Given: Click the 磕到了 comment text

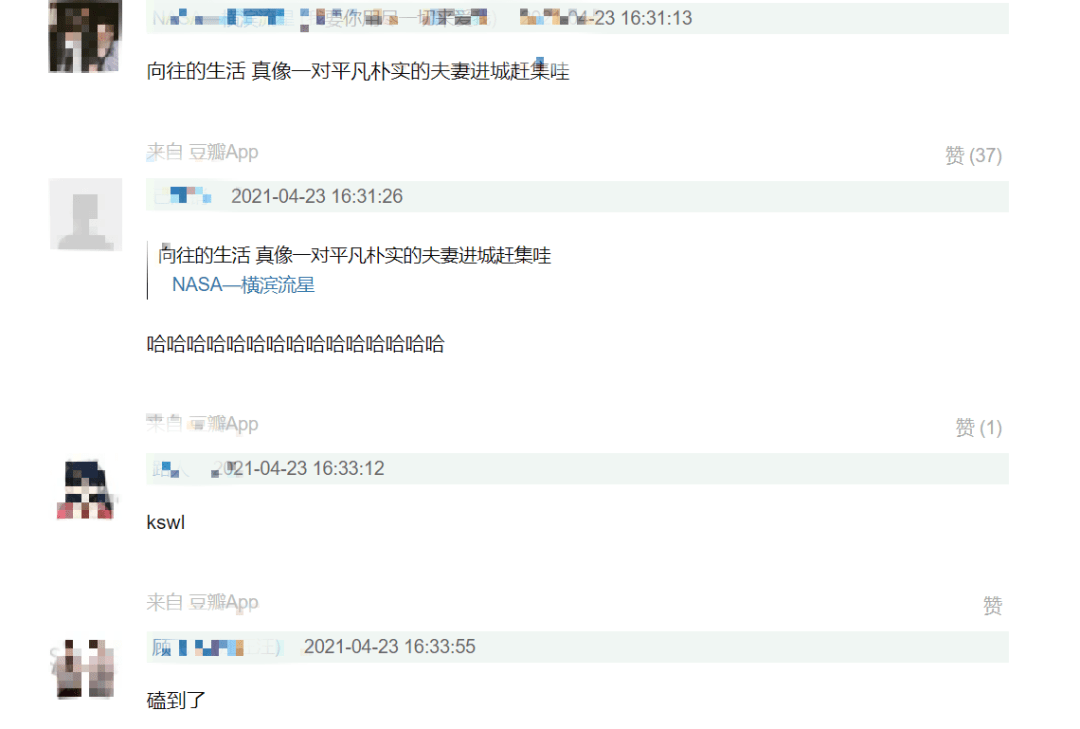Looking at the screenshot, I should [176, 701].
